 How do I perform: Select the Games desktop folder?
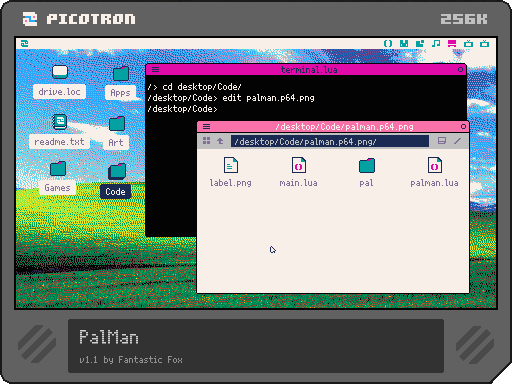(57, 177)
